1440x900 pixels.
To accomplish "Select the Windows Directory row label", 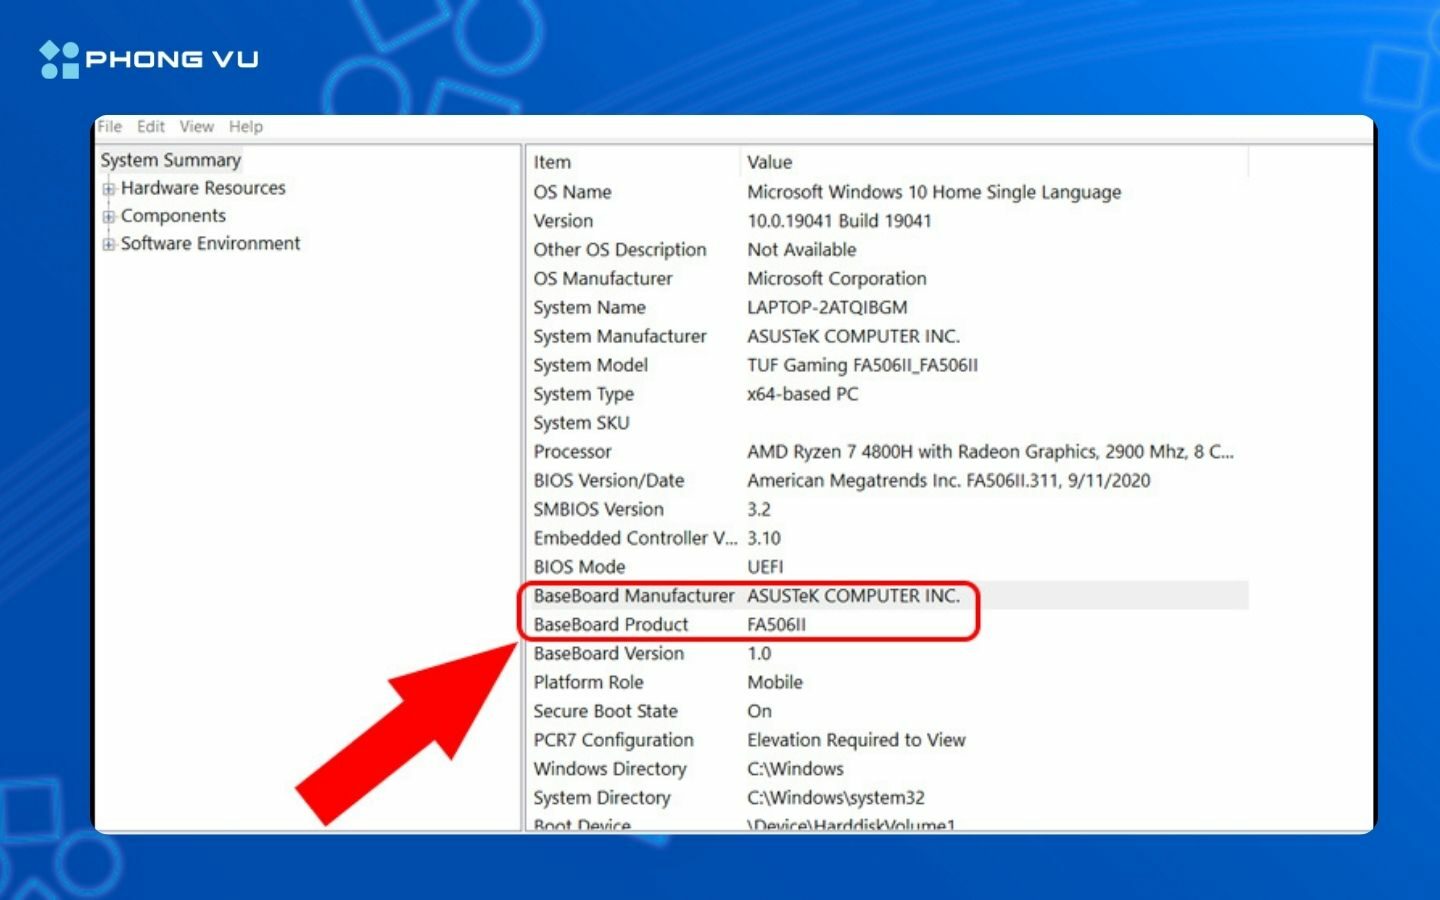I will pyautogui.click(x=610, y=770).
